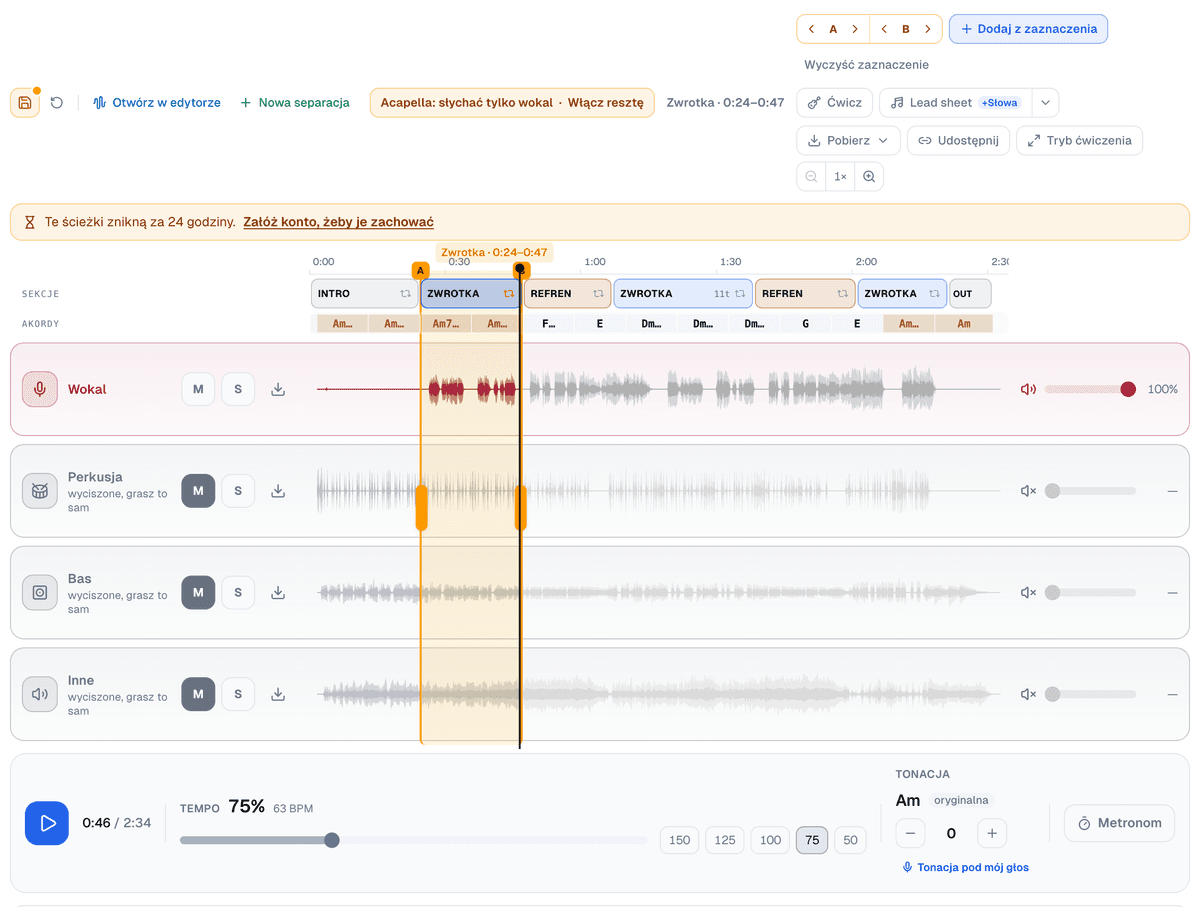Click the undo reset arrow icon
This screenshot has width=1200, height=907.
57,103
